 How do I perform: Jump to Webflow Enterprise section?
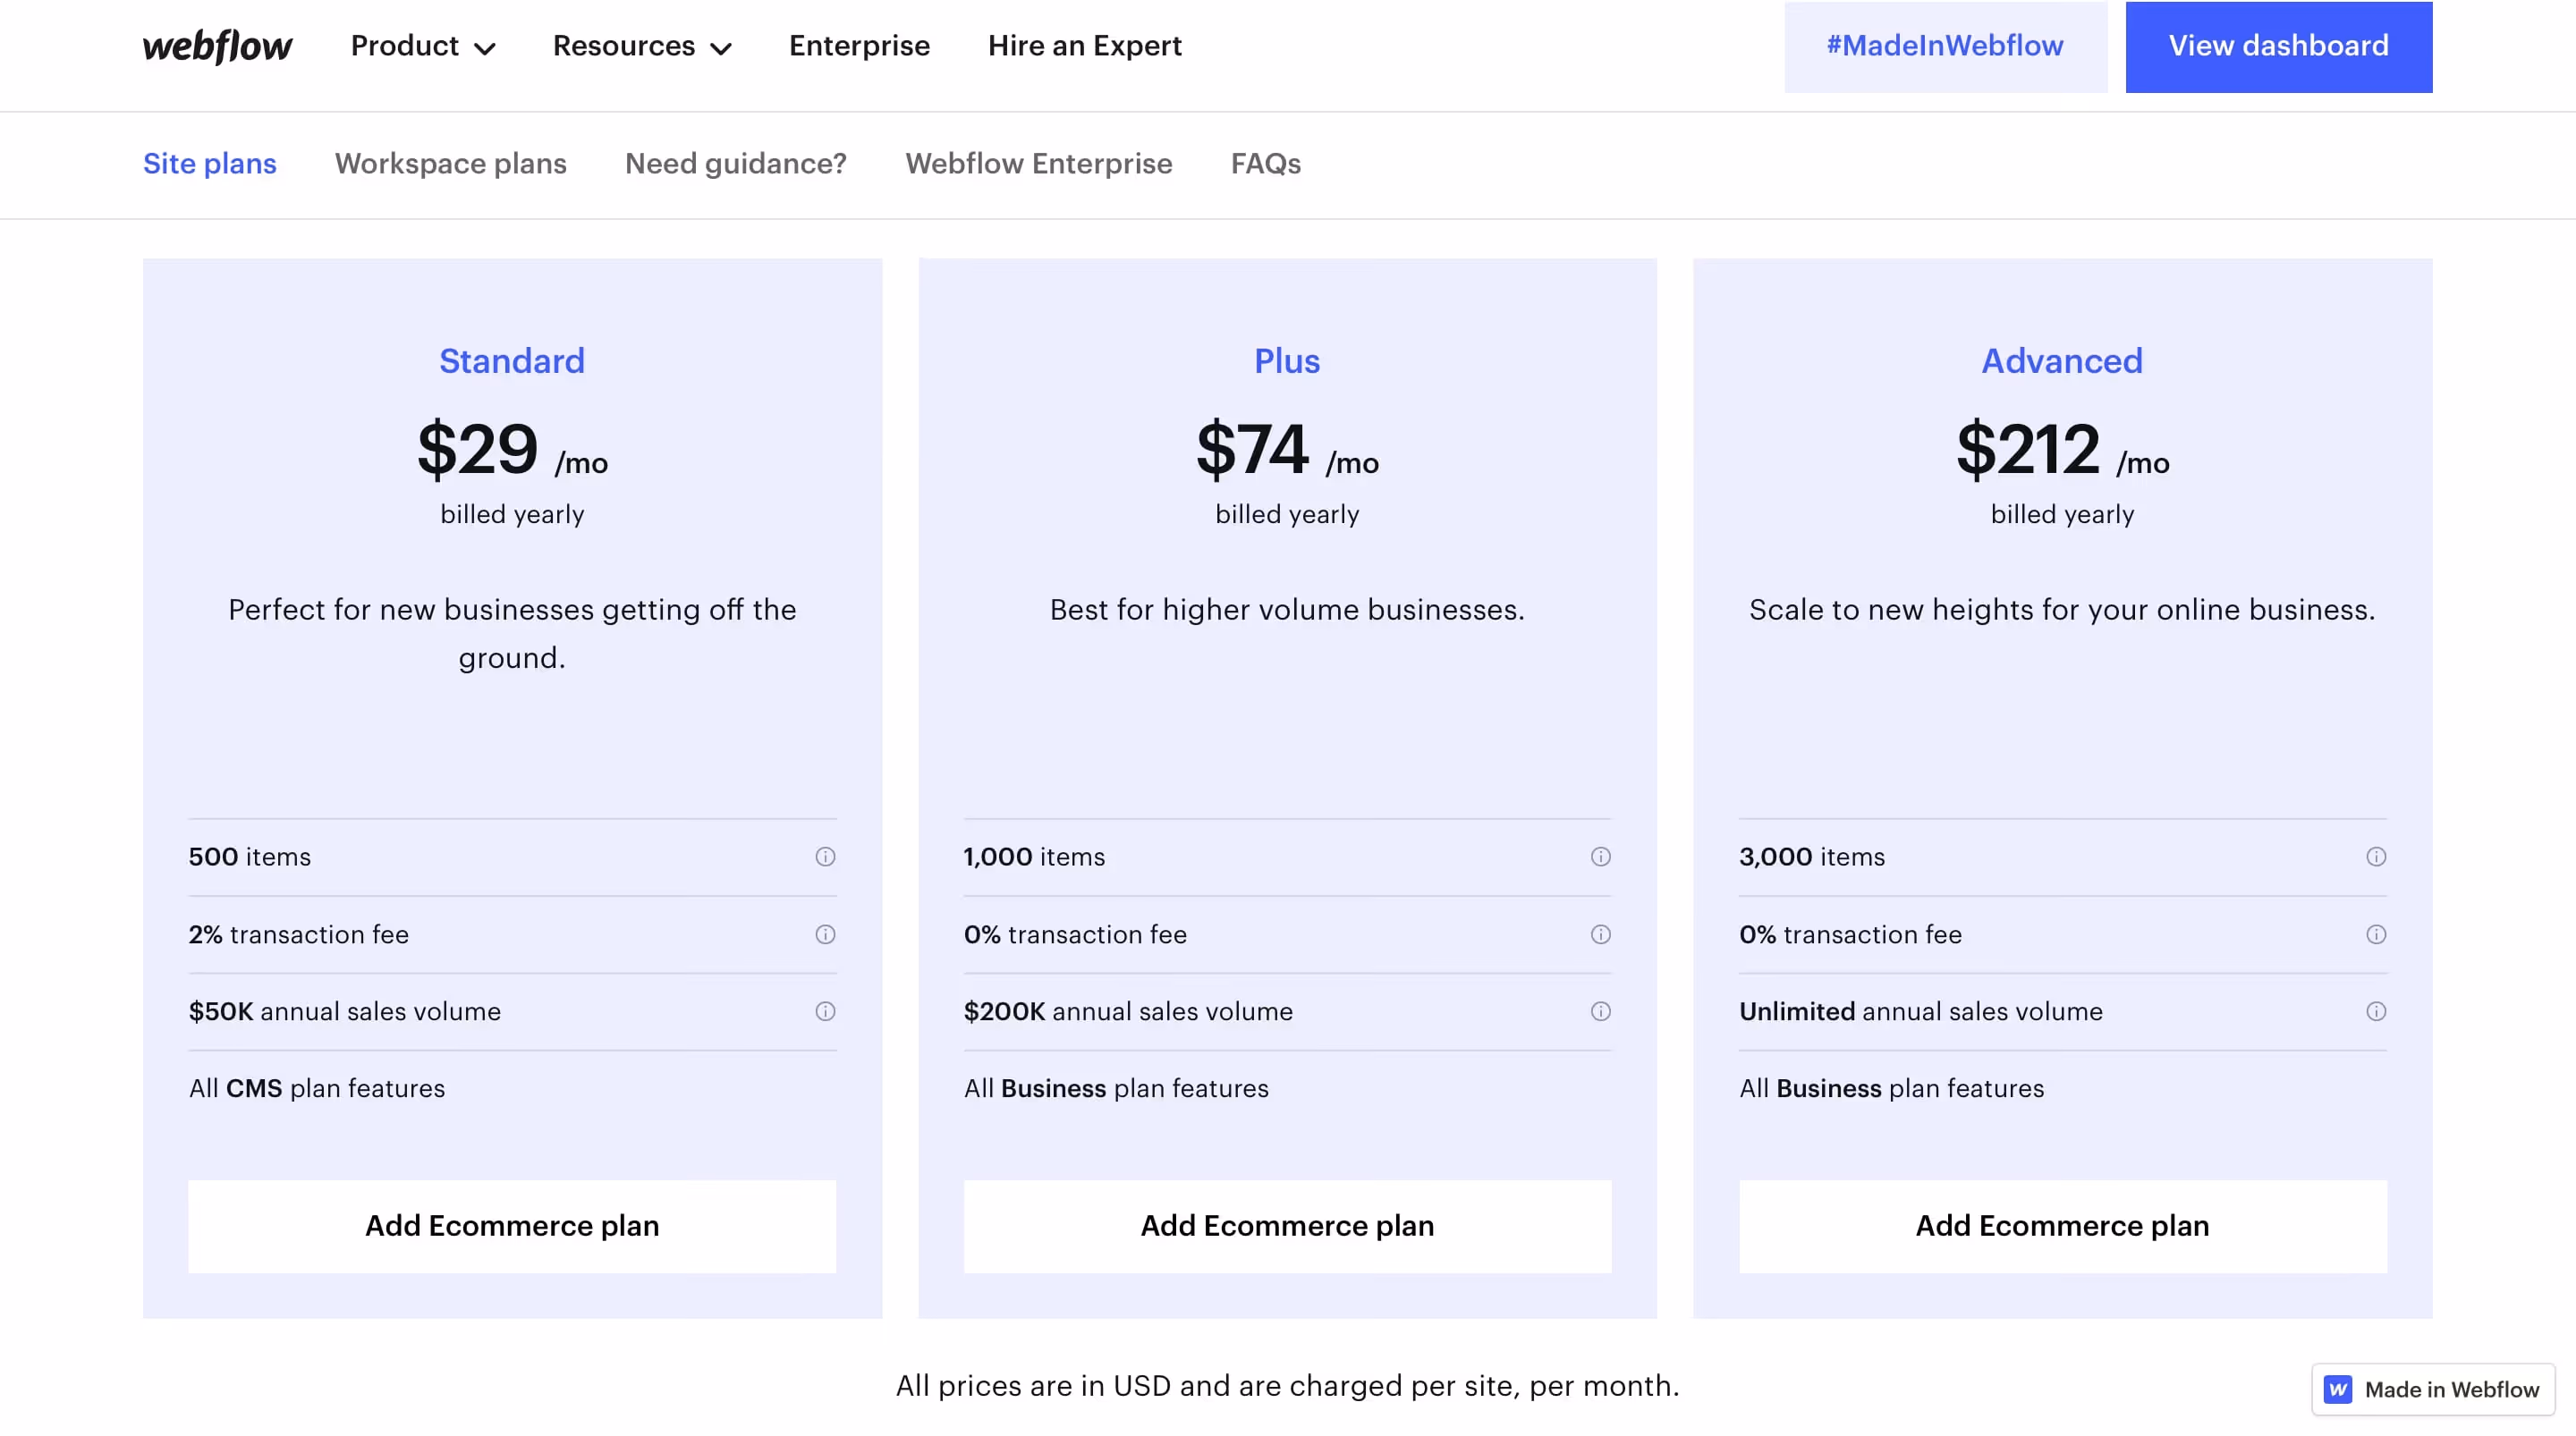point(1038,164)
